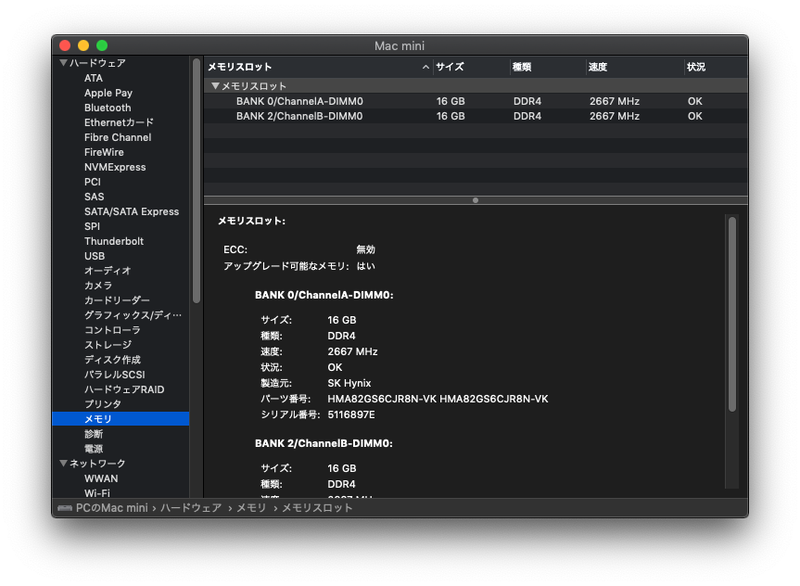Screen dimensions: 800x586
Task: Select Apple Pay in the sidebar
Action: coord(108,93)
